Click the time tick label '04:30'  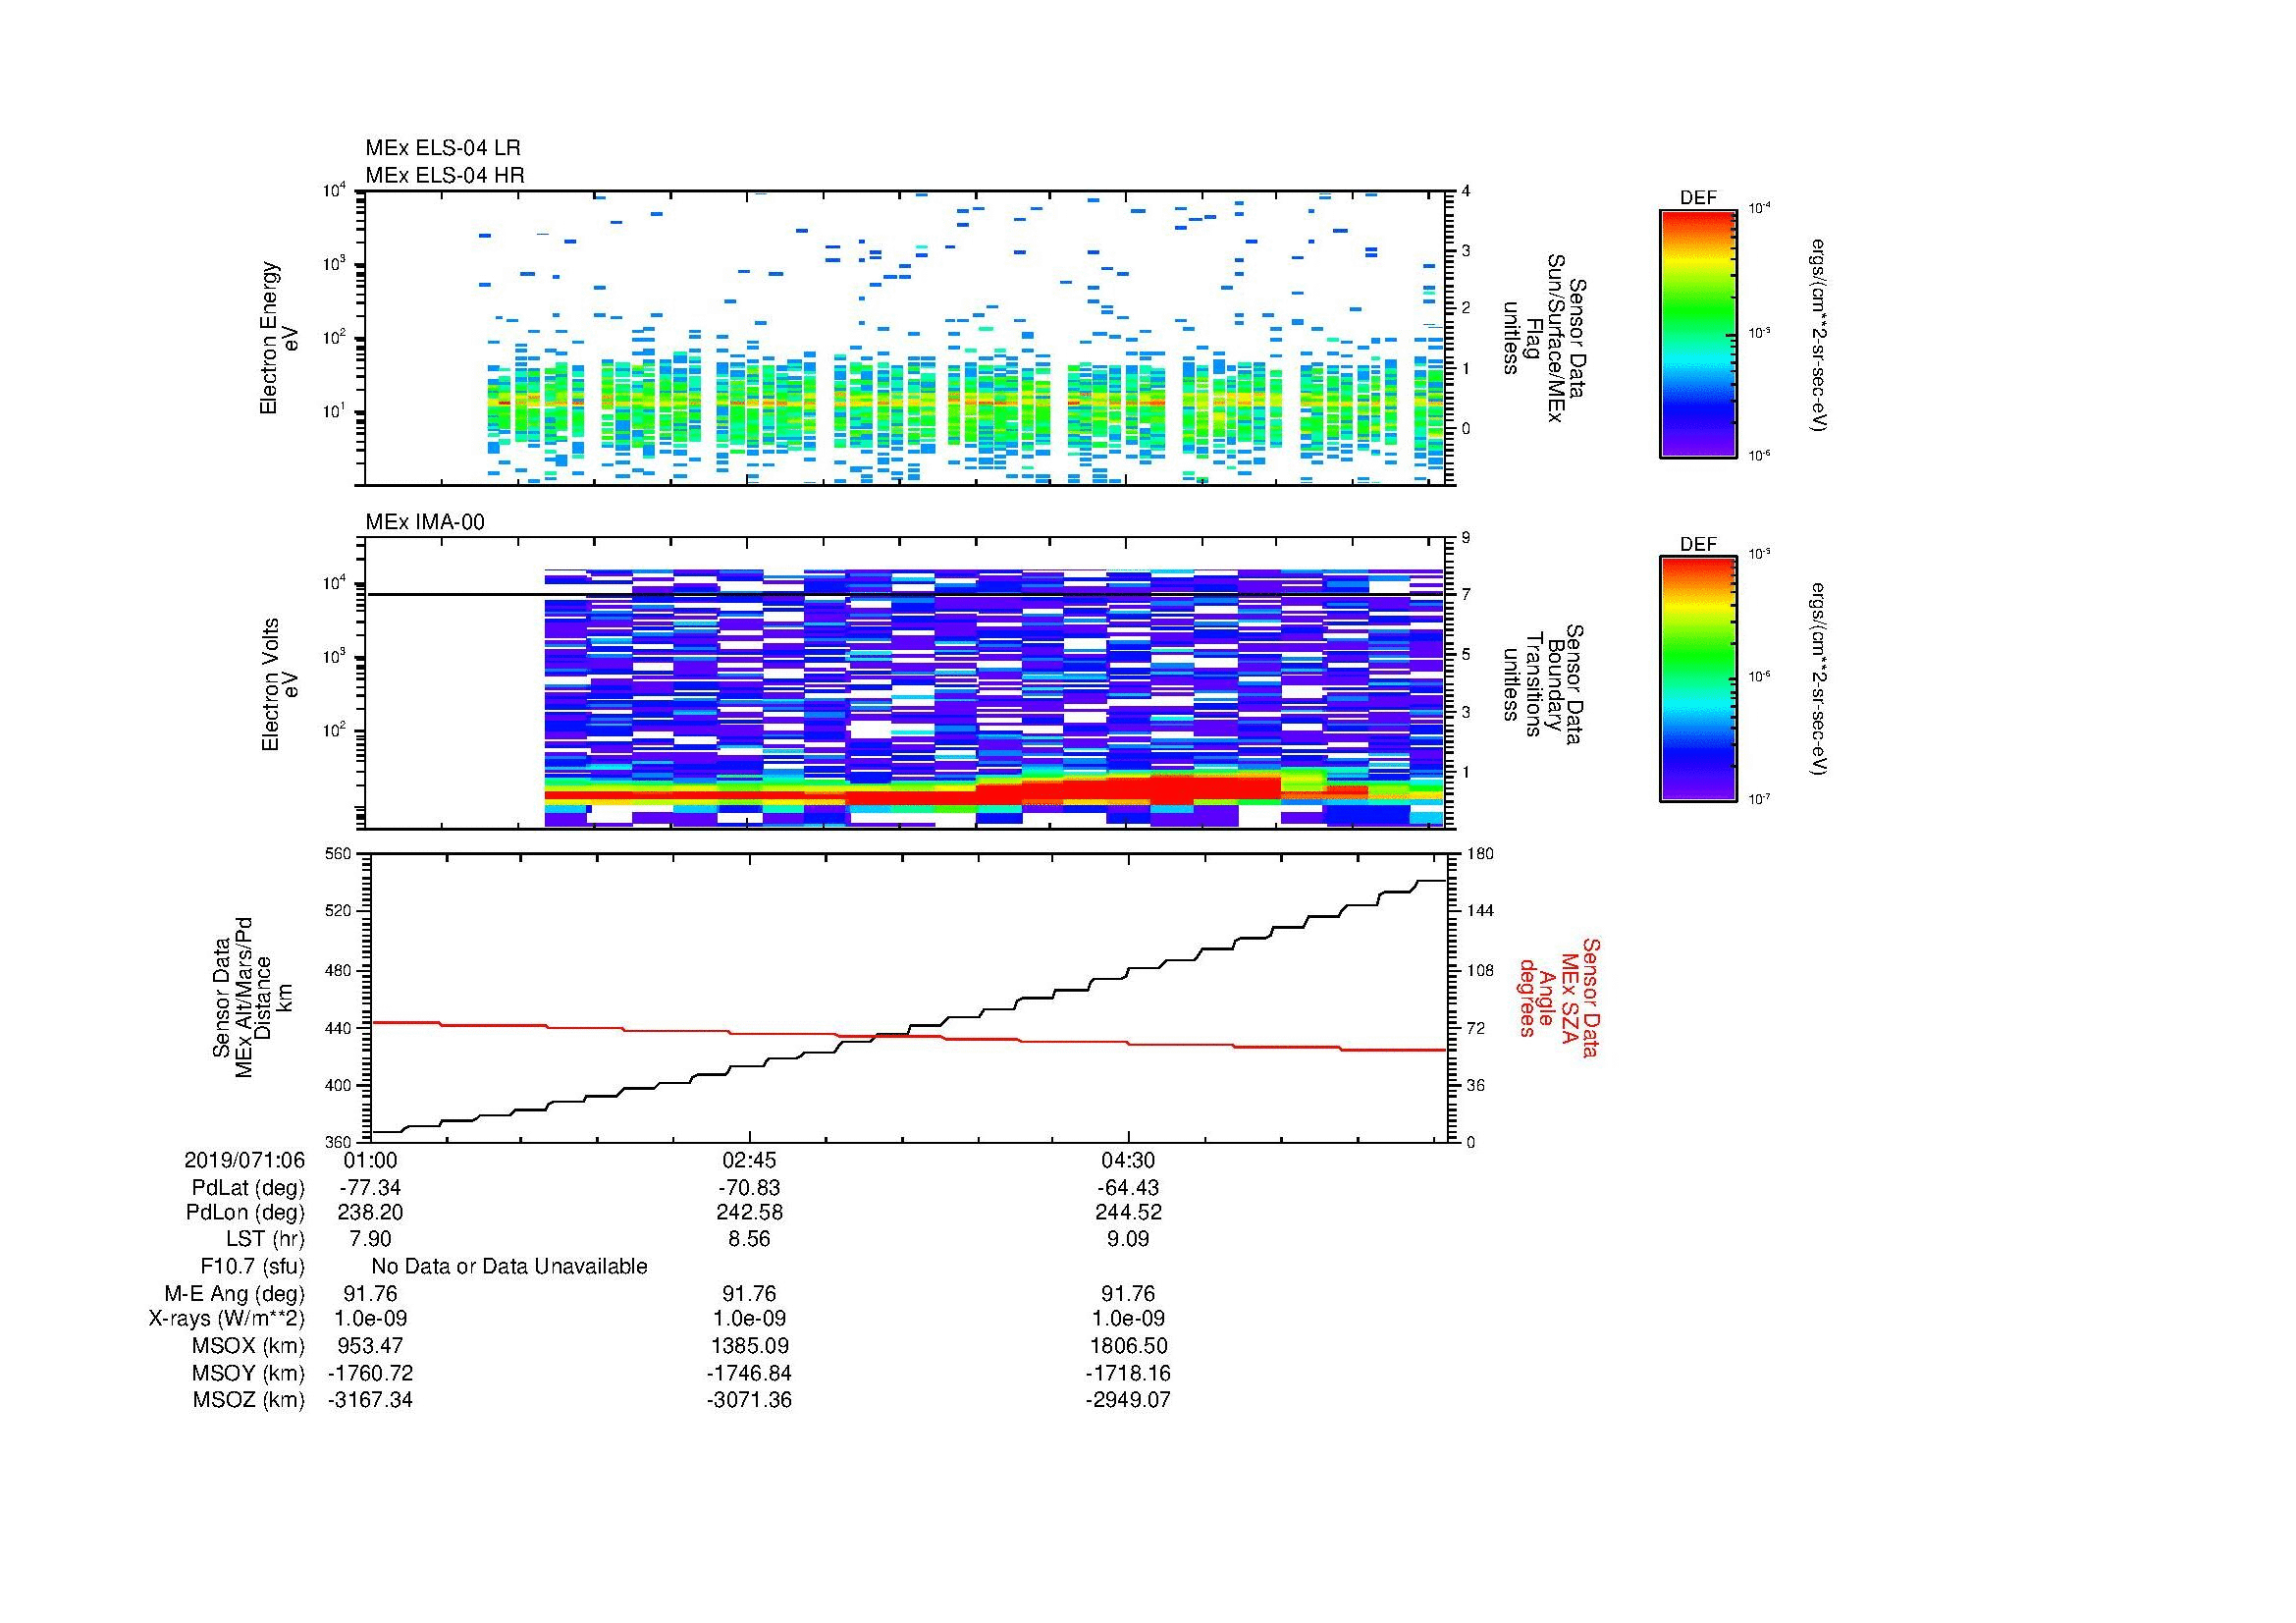point(1128,1161)
